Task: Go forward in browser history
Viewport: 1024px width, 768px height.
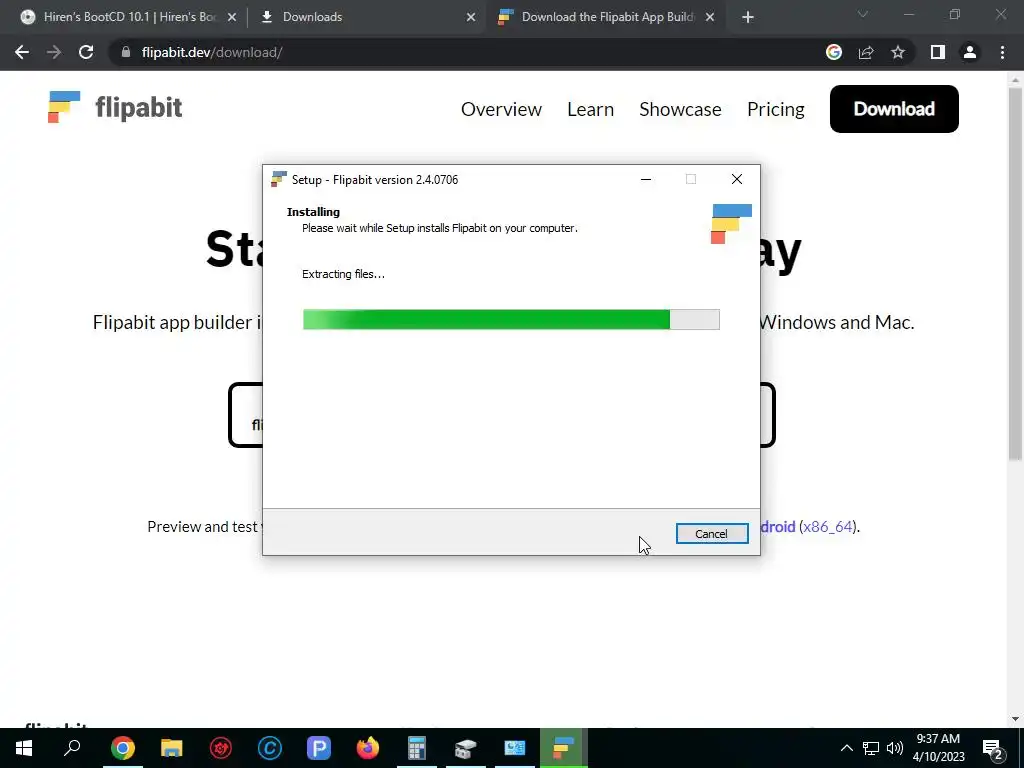Action: pyautogui.click(x=54, y=52)
